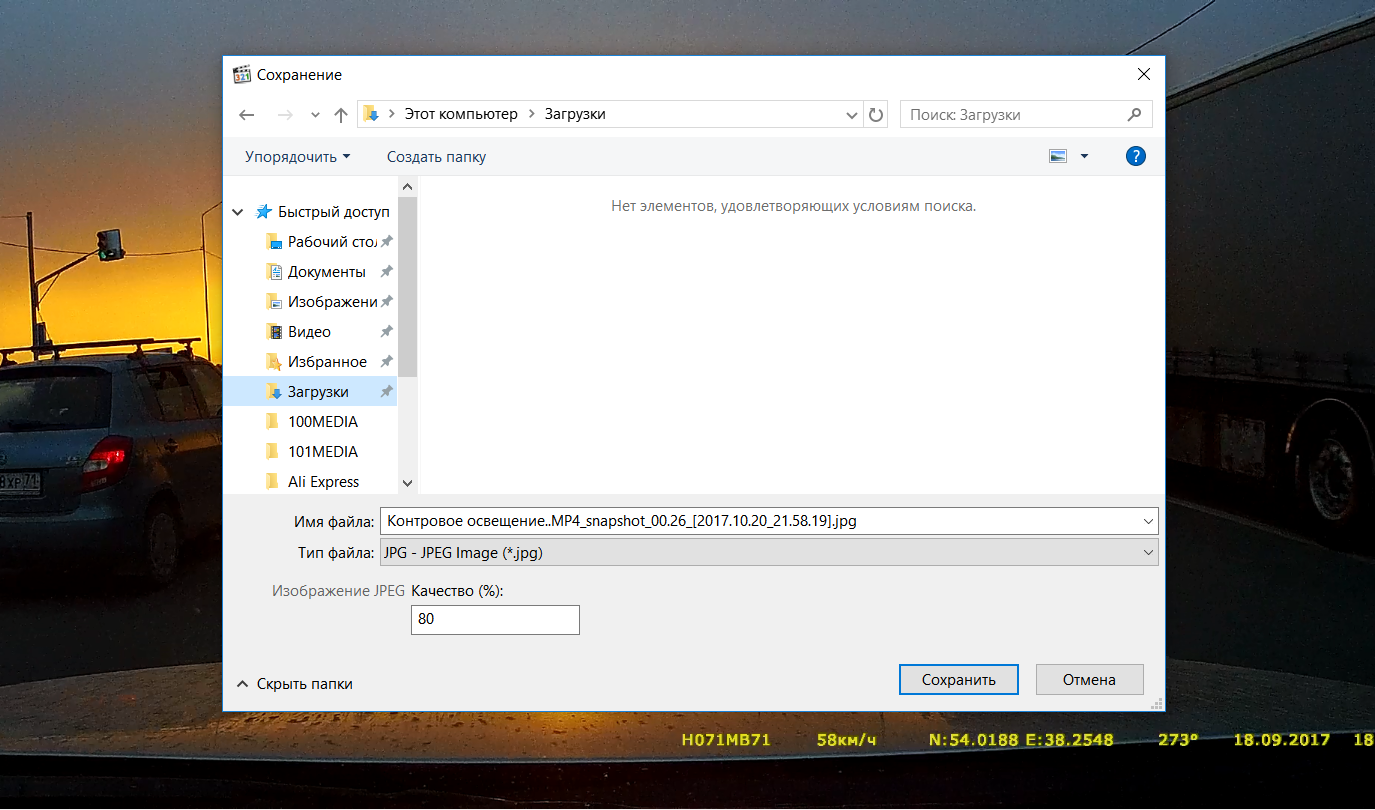
Task: Select the 100MEDIA folder in sidebar
Action: tap(322, 422)
